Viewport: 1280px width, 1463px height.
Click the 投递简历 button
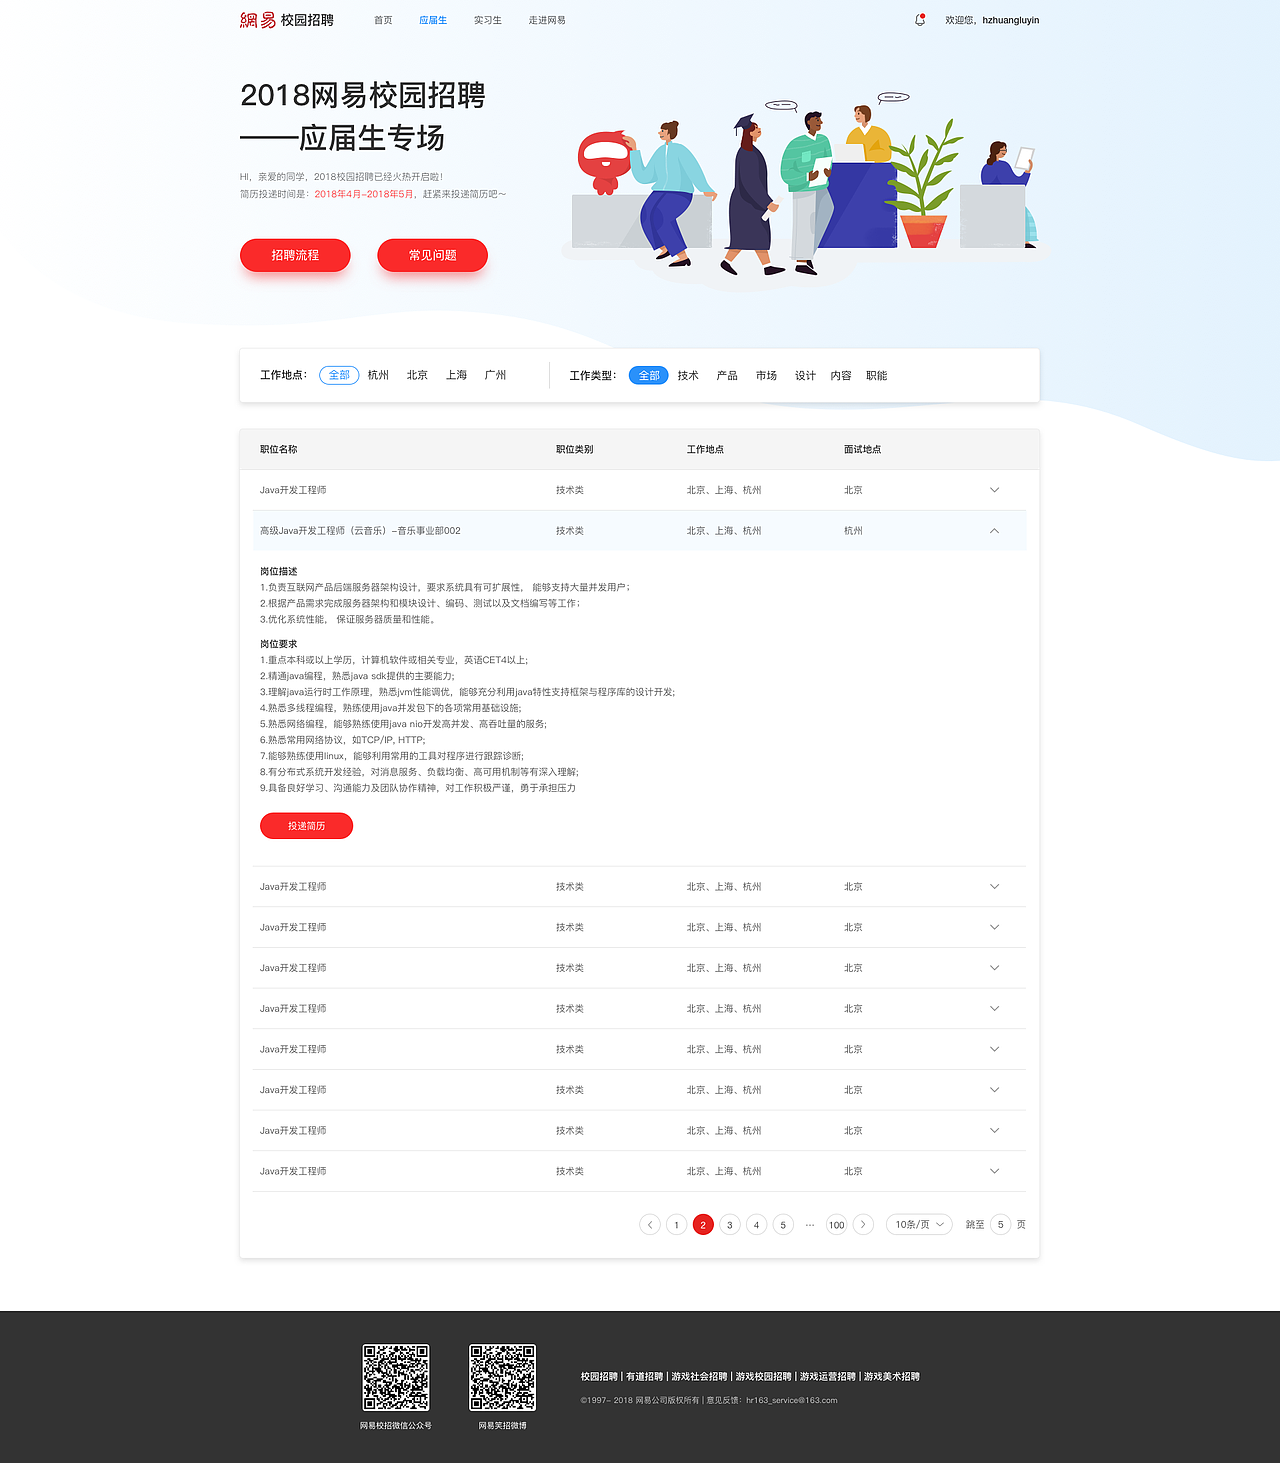click(306, 826)
